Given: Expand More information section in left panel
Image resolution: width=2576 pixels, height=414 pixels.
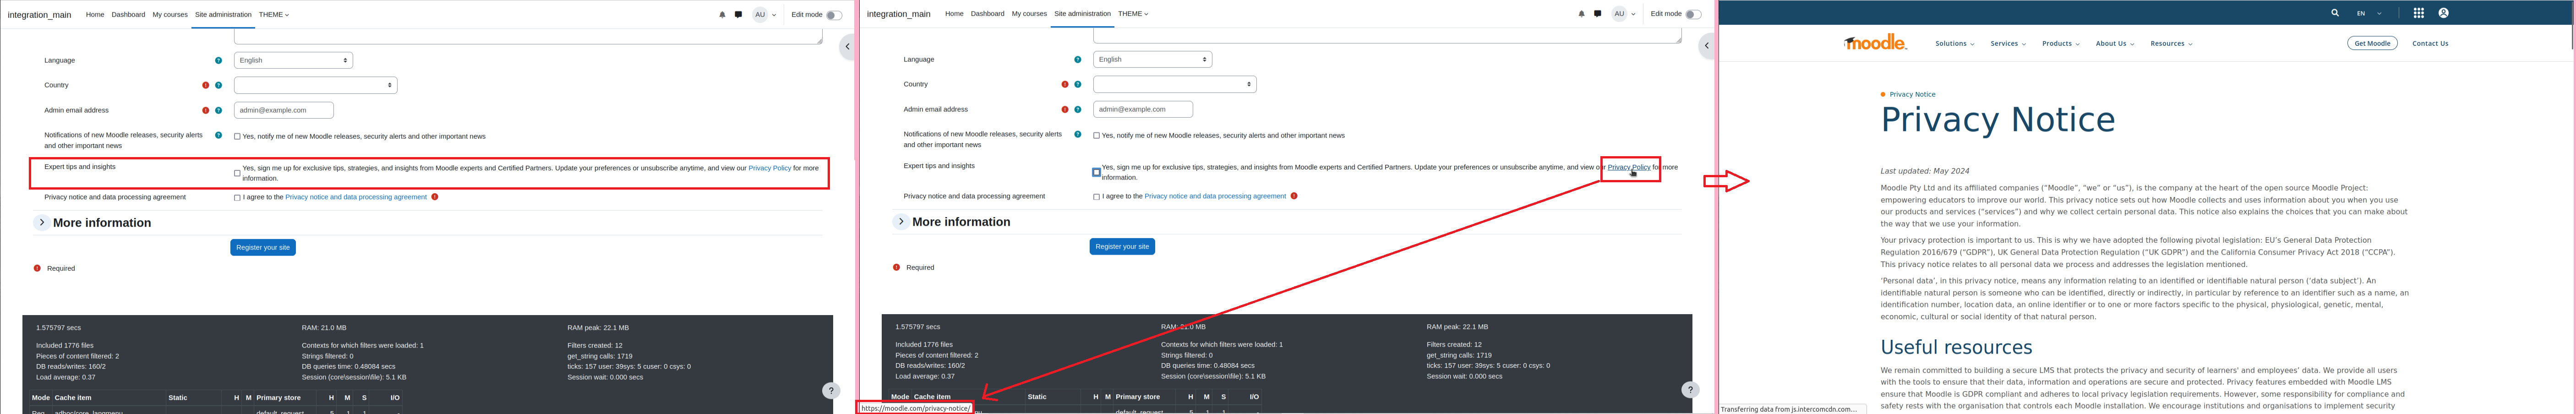Looking at the screenshot, I should click(x=42, y=222).
